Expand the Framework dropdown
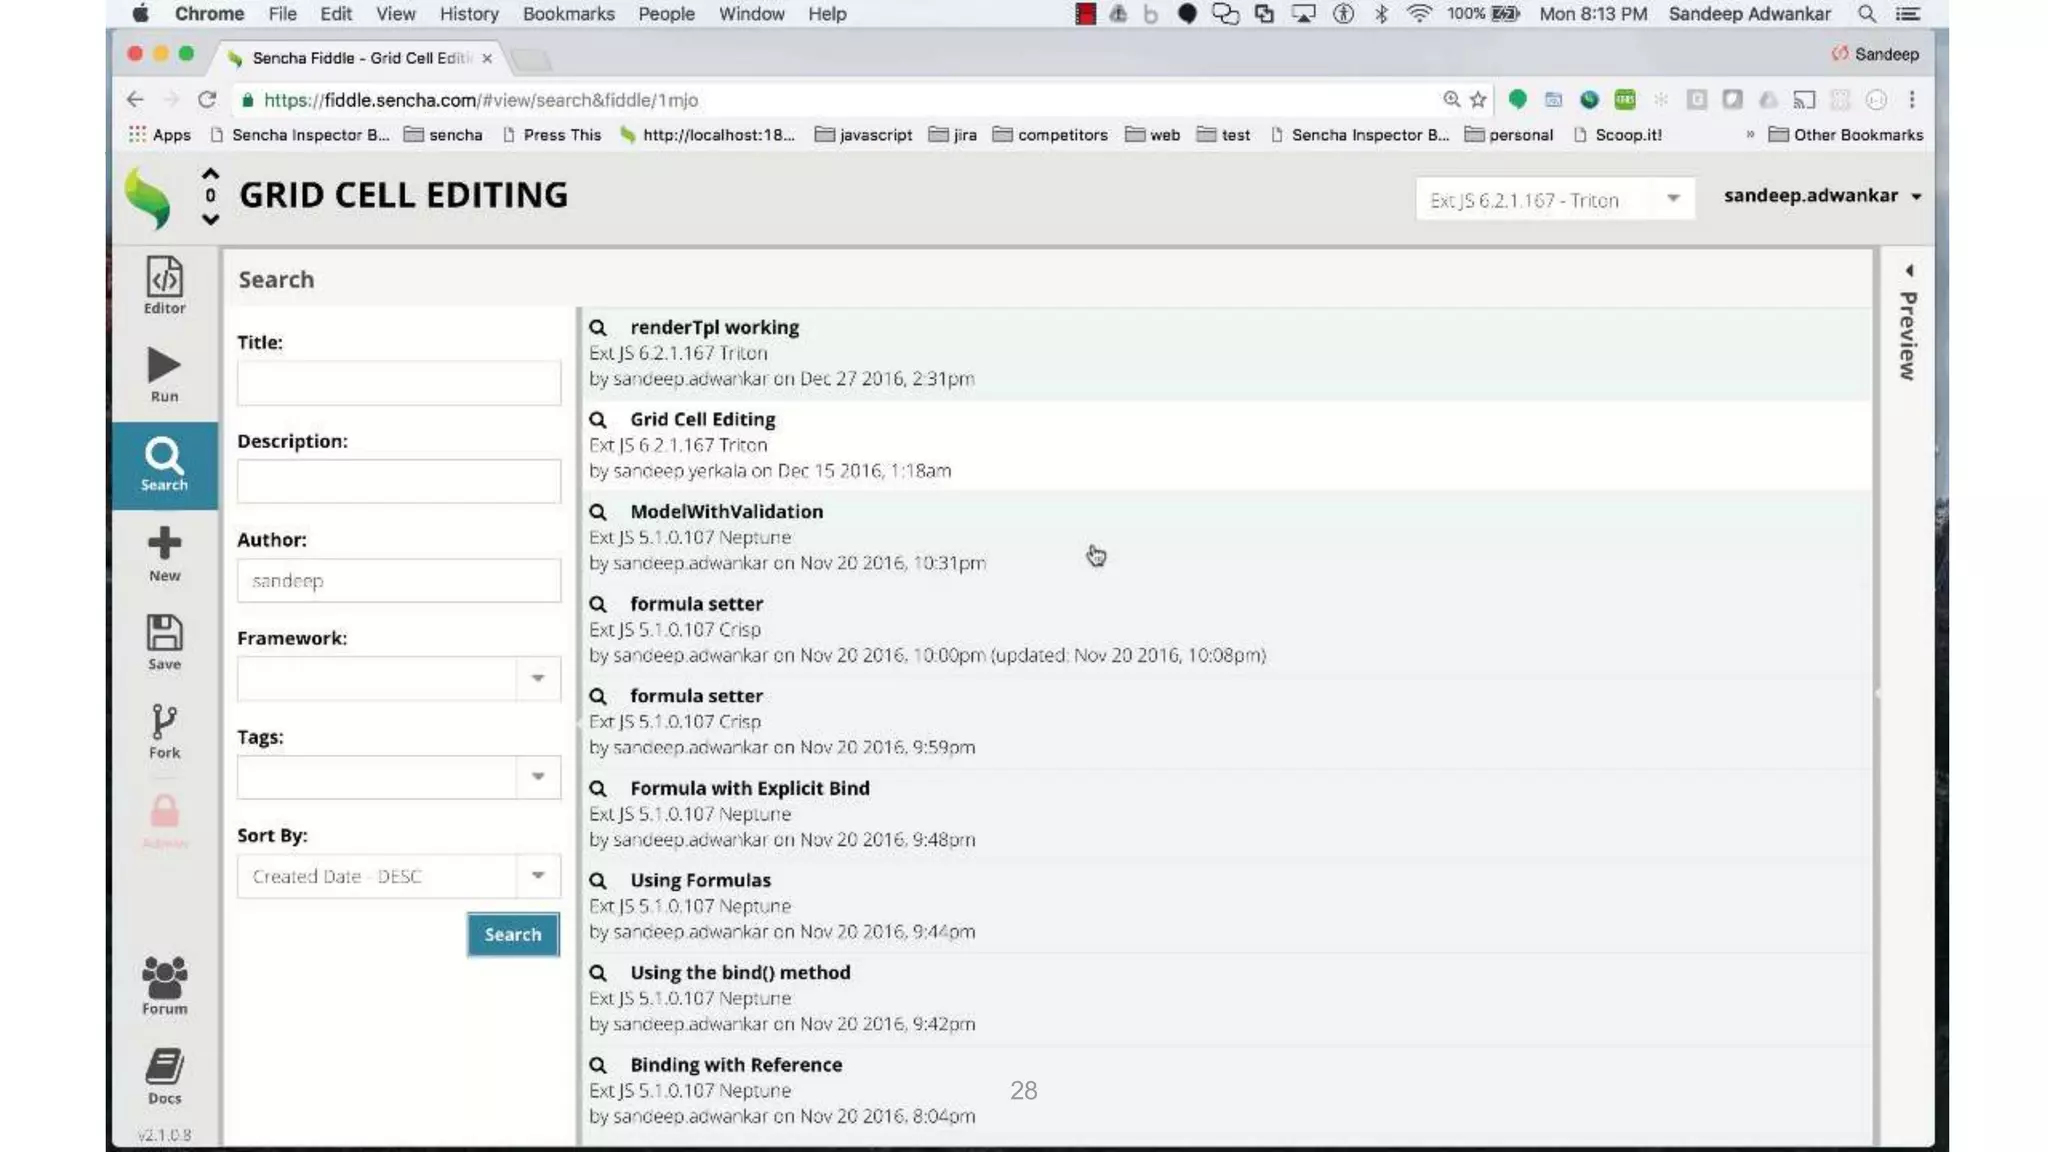 click(x=538, y=679)
